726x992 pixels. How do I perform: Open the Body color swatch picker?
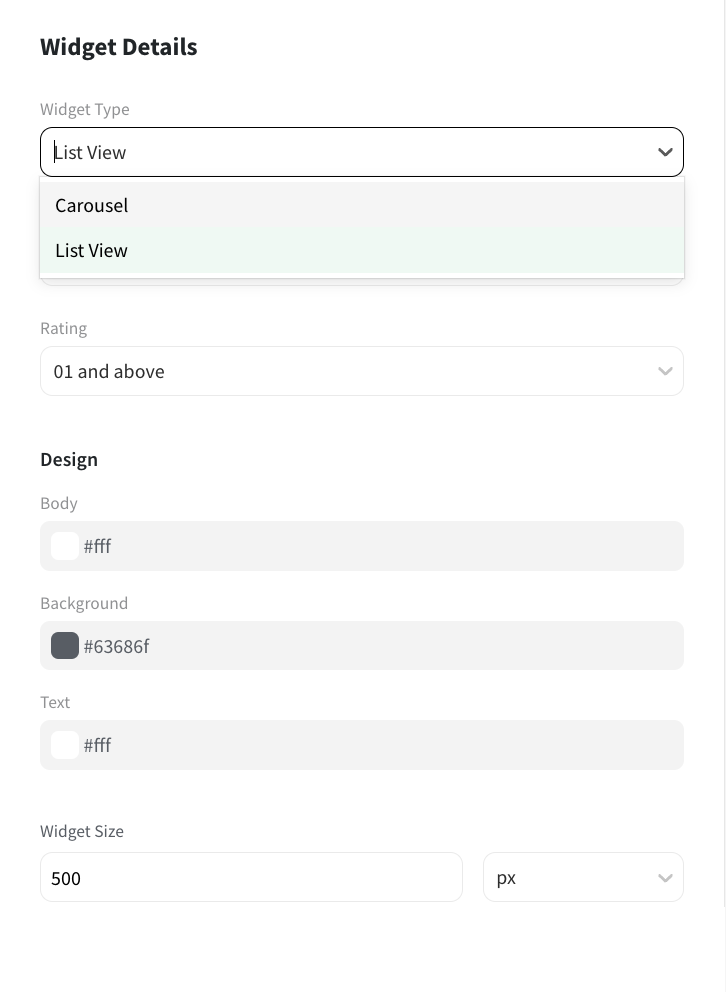[65, 546]
